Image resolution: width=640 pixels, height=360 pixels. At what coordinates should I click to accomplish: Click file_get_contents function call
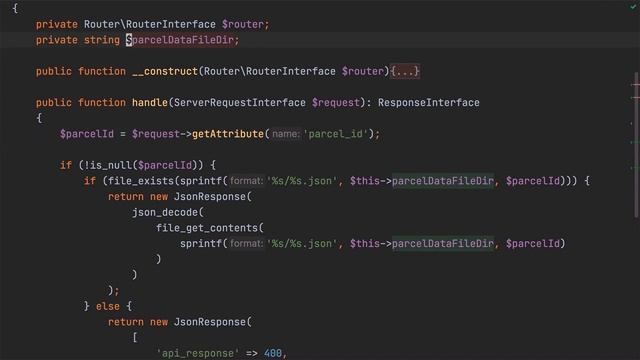[207, 228]
